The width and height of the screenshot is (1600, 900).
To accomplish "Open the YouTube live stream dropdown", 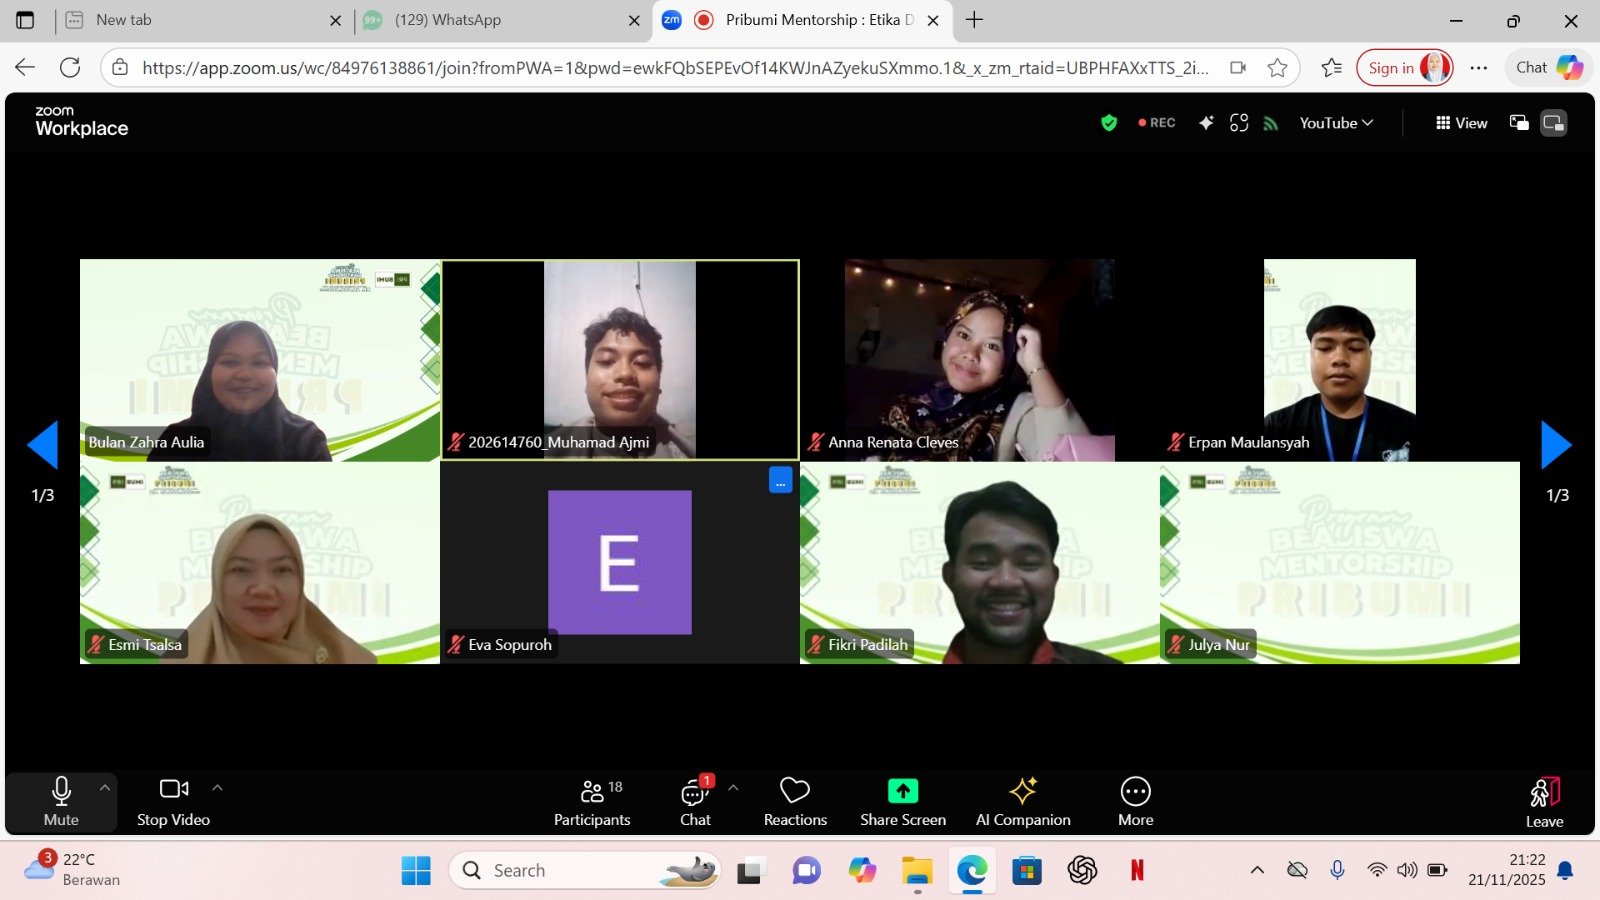I will 1336,123.
